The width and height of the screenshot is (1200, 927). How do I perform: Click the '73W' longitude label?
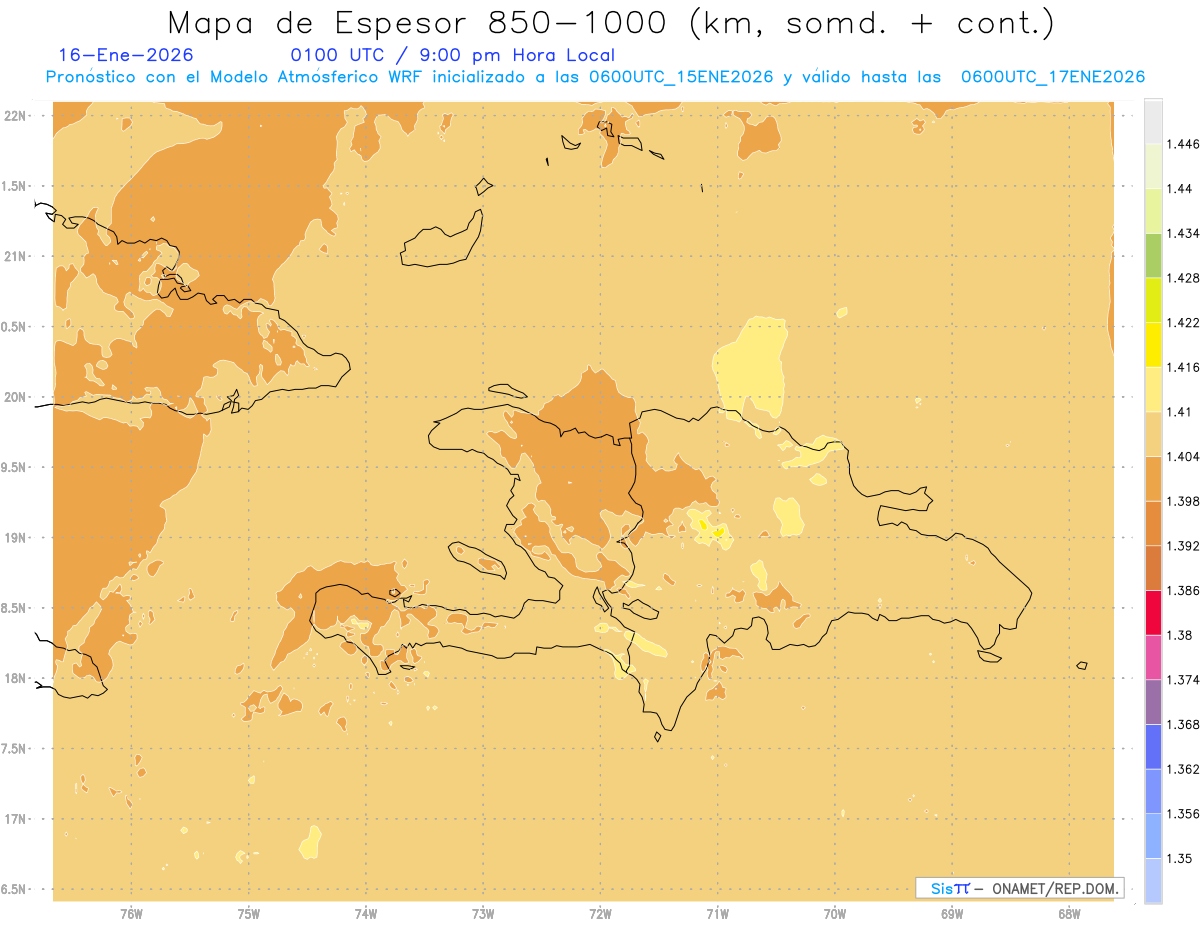(483, 914)
